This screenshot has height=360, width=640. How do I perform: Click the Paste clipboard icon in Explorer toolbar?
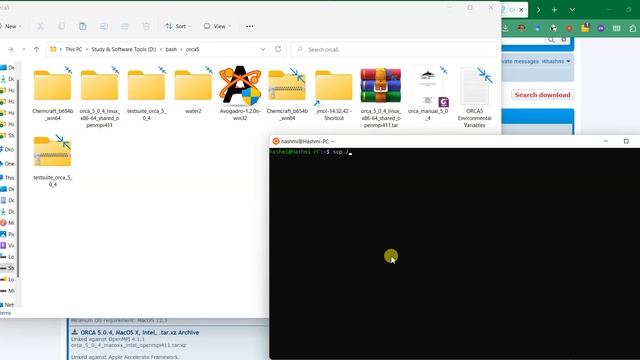pyautogui.click(x=83, y=26)
